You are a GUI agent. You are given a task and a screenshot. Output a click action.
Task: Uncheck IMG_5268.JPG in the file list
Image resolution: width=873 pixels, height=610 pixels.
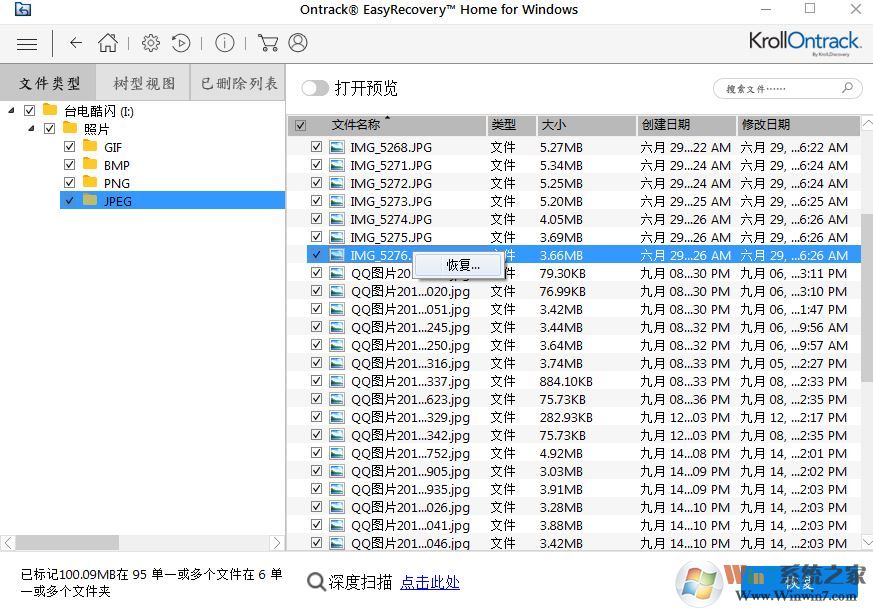pos(316,146)
